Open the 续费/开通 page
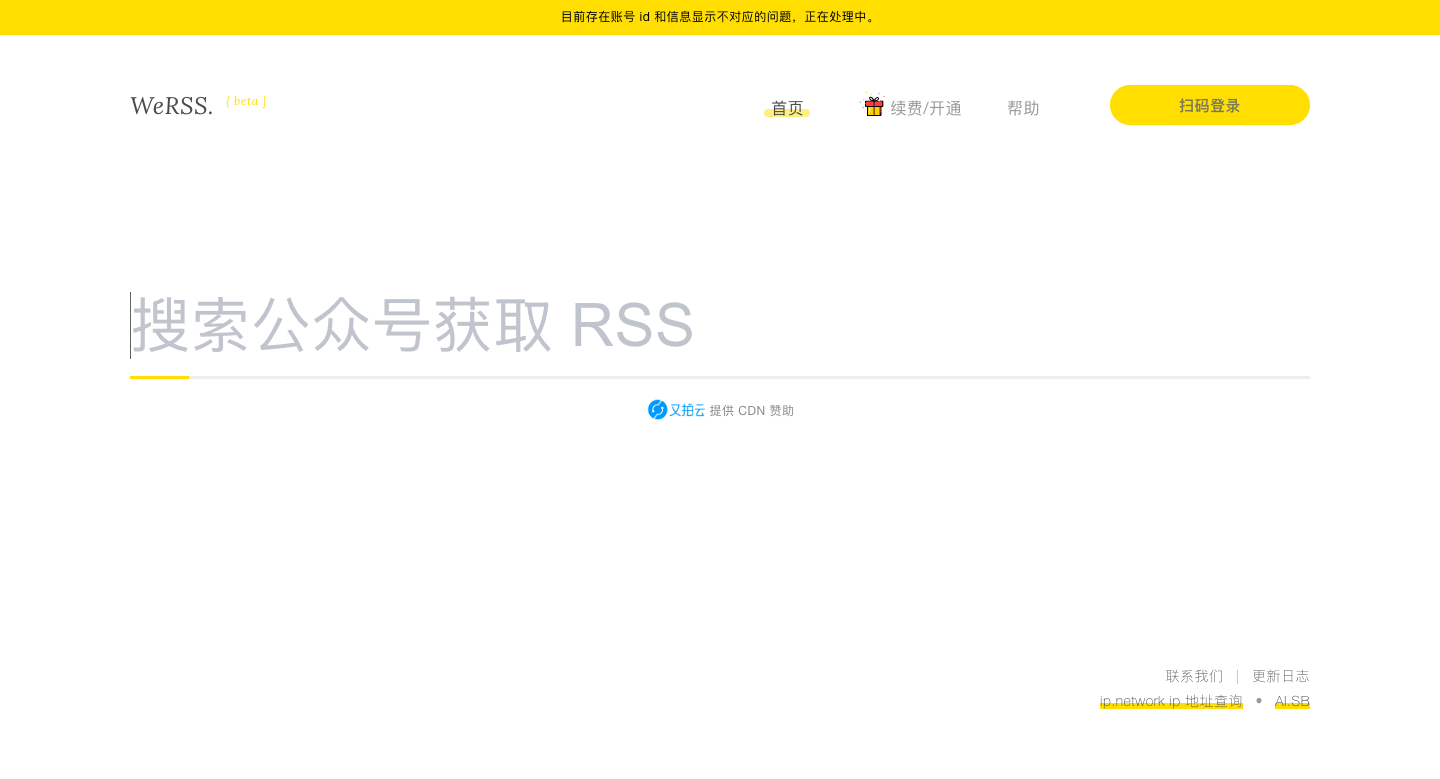Image resolution: width=1440 pixels, height=779 pixels. coord(926,108)
